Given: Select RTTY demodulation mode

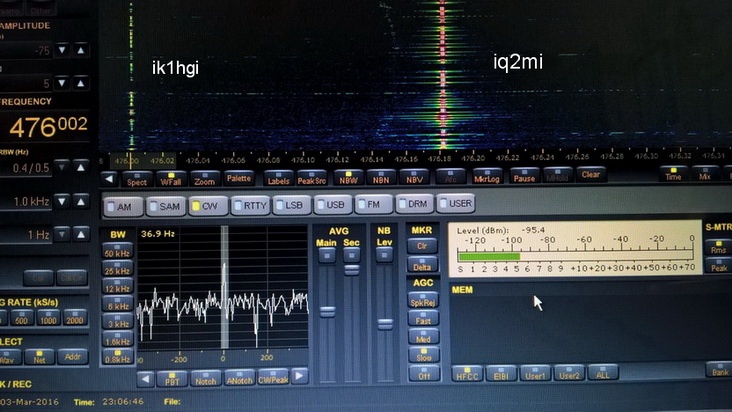Looking at the screenshot, I should [251, 205].
